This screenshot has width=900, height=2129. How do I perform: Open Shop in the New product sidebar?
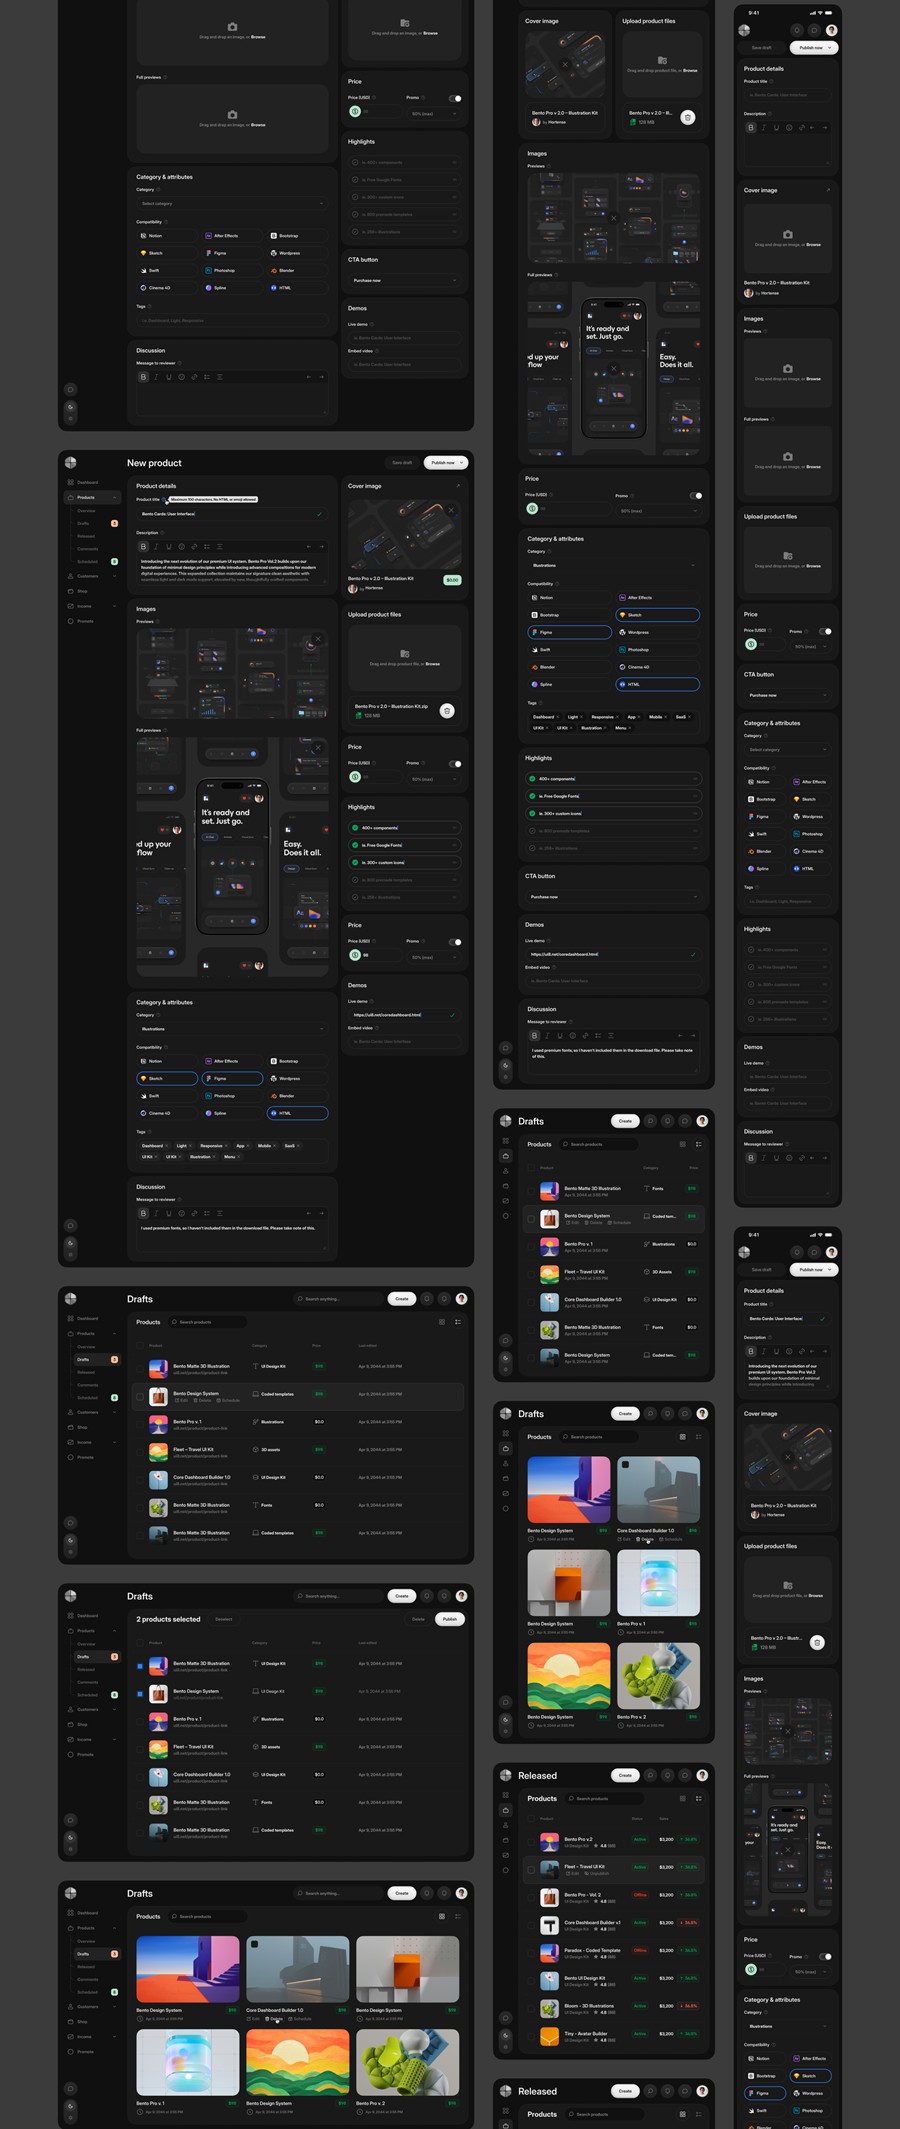(83, 591)
